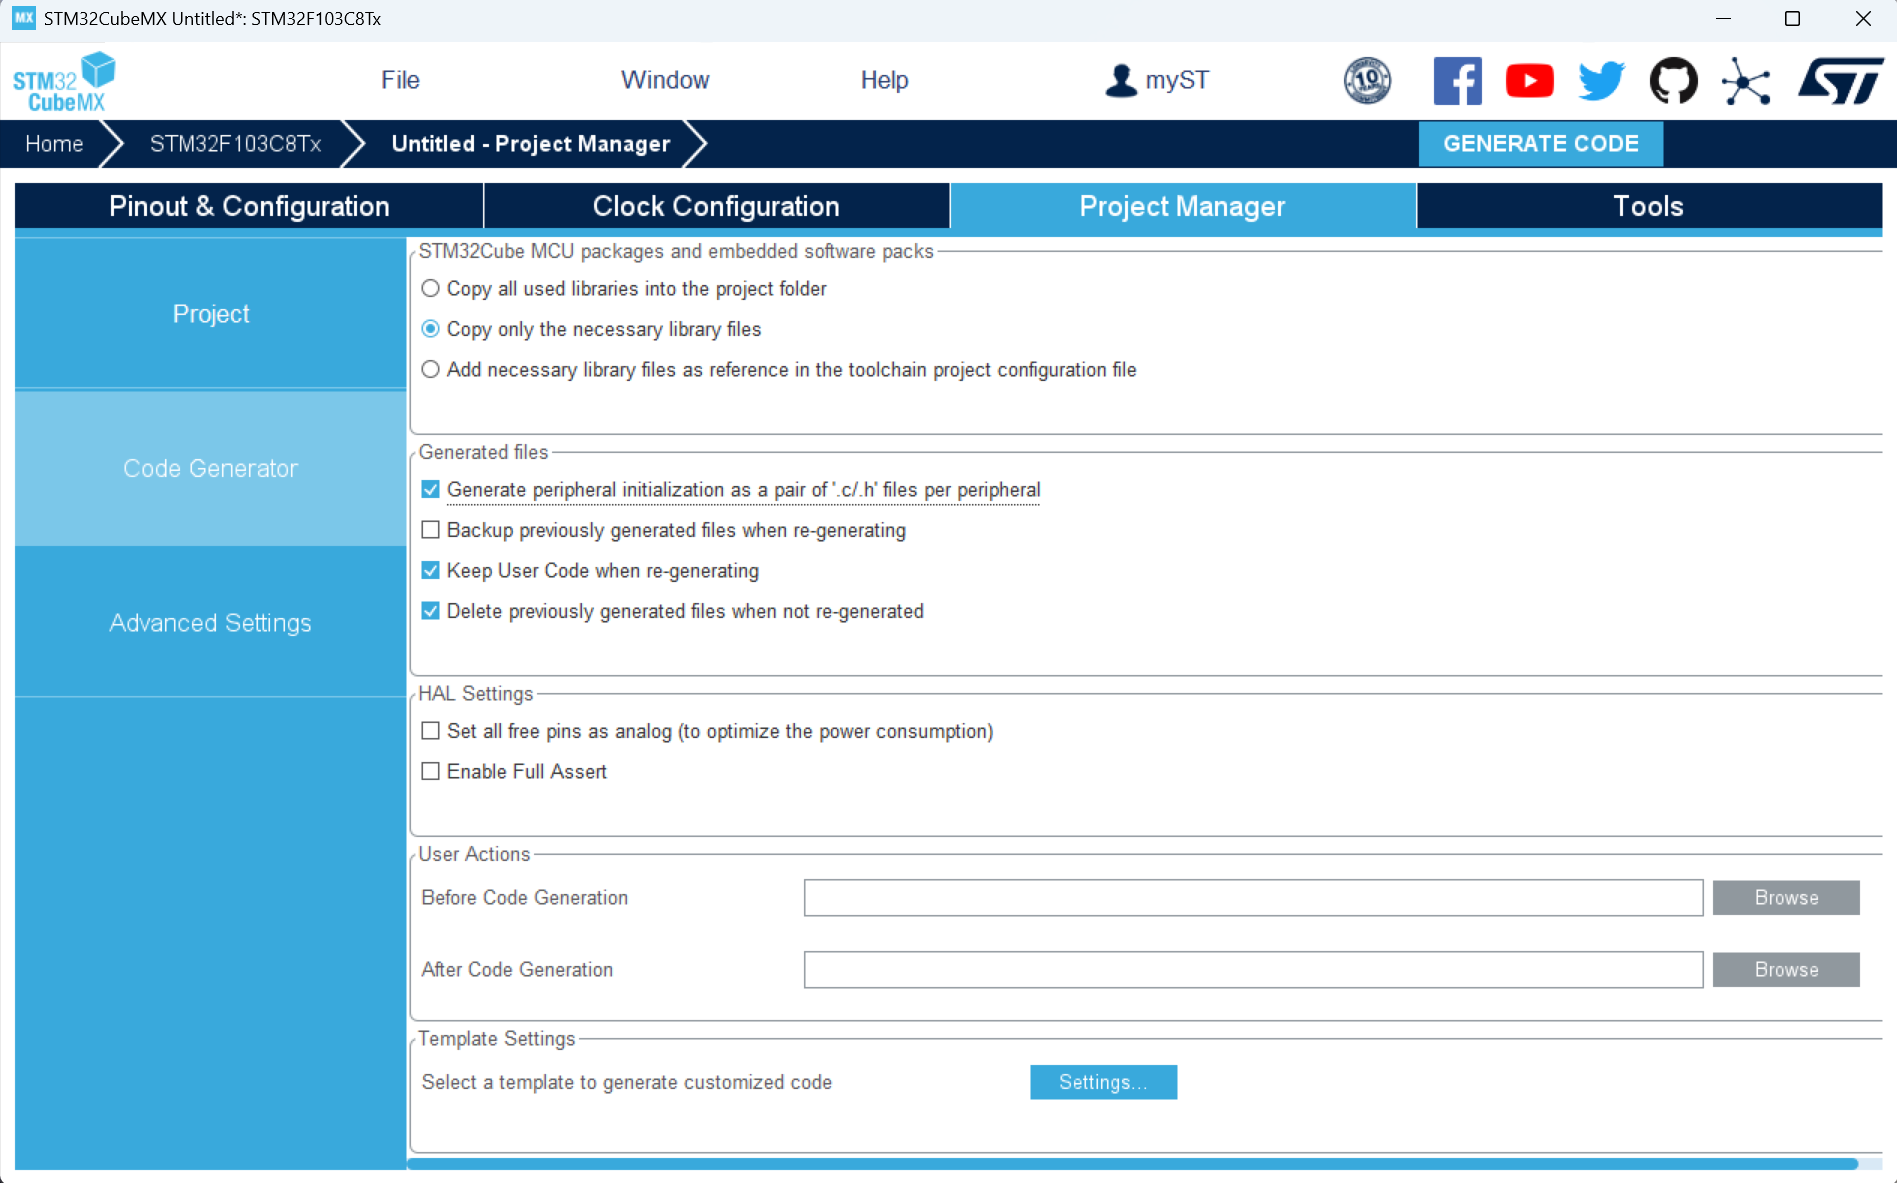Open the myST account icon

(1121, 80)
